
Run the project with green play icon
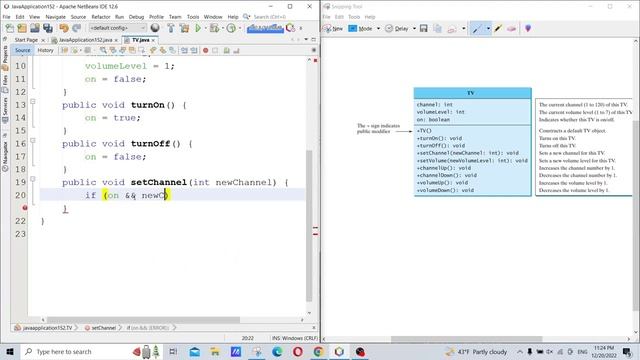[198, 28]
